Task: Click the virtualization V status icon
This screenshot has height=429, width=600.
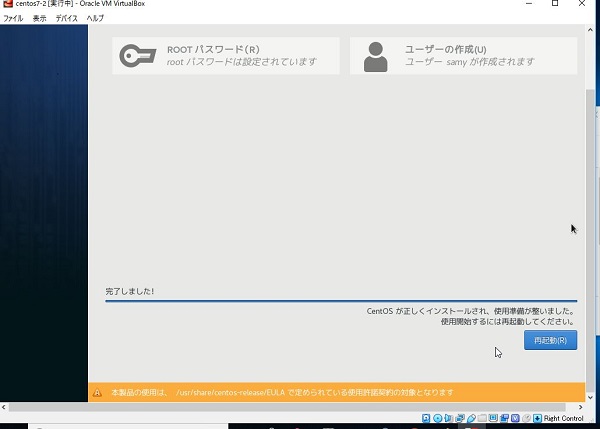Action: 515,418
